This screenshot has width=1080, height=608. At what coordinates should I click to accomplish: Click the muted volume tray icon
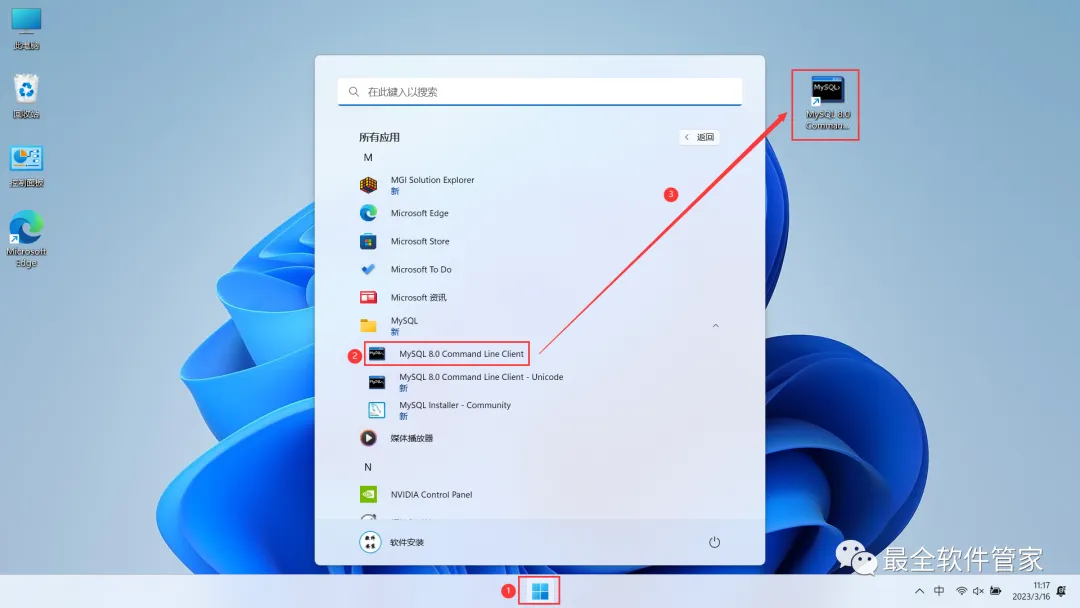tap(978, 591)
